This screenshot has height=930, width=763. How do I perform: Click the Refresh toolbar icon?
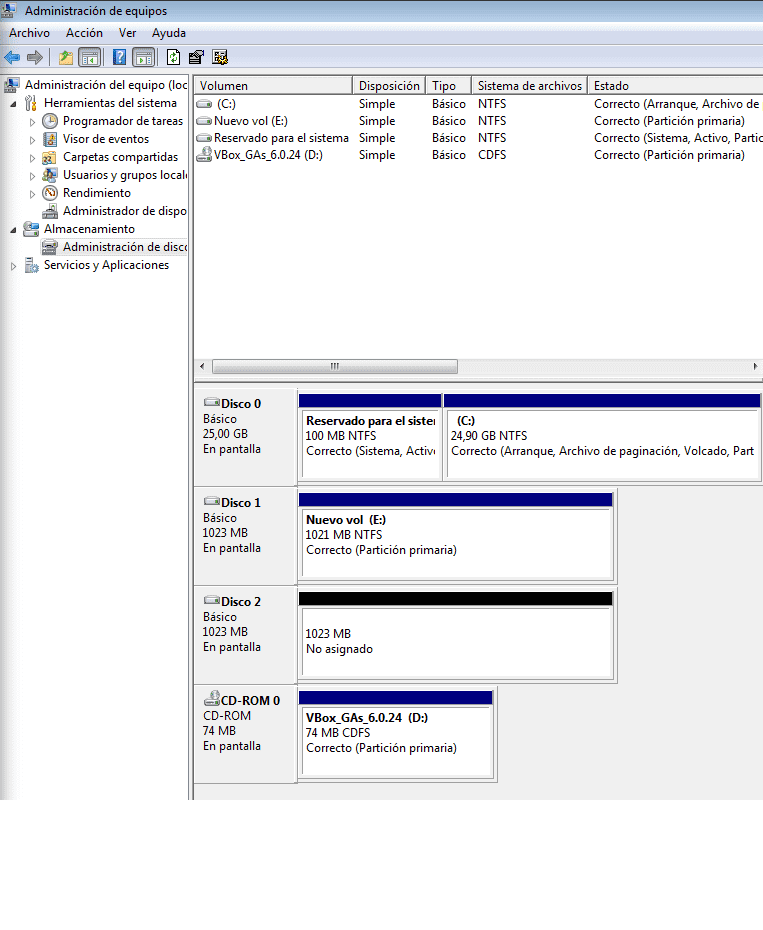pyautogui.click(x=173, y=58)
